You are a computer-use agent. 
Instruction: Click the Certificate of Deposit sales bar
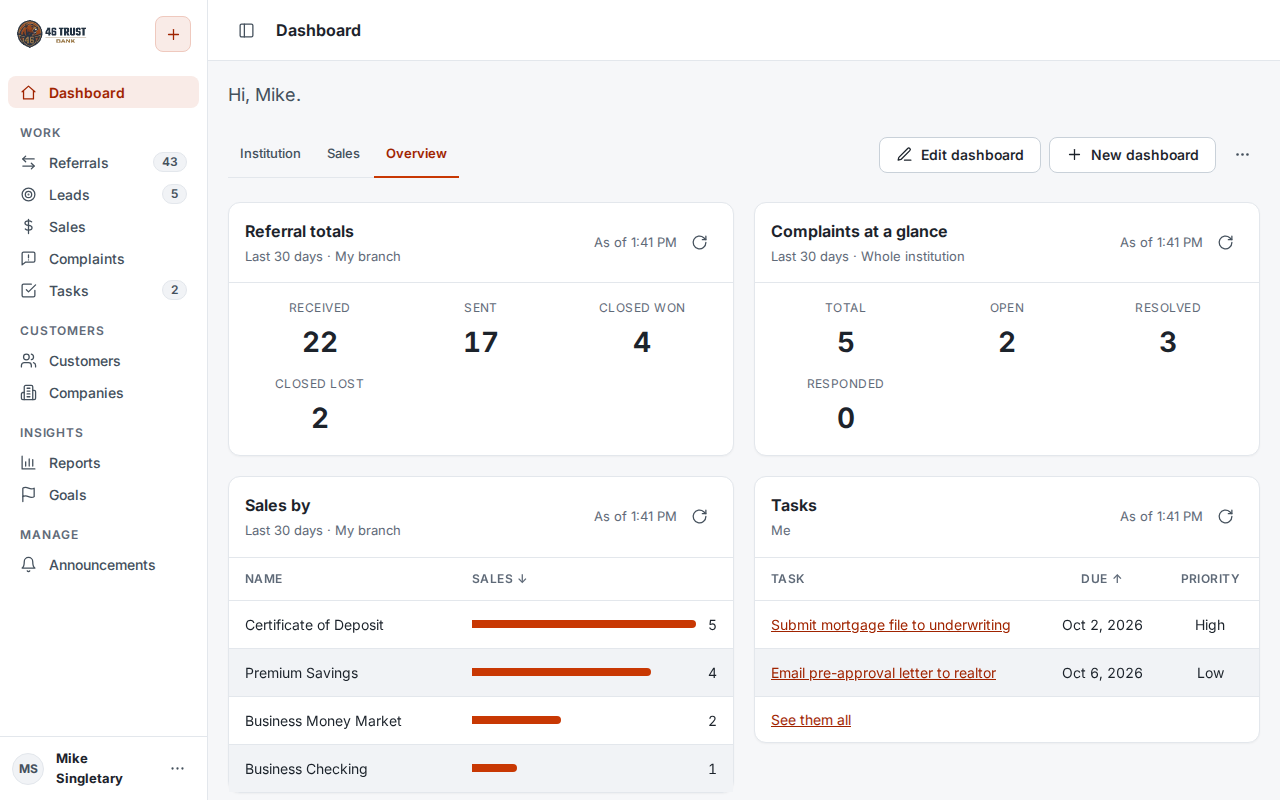tap(584, 624)
